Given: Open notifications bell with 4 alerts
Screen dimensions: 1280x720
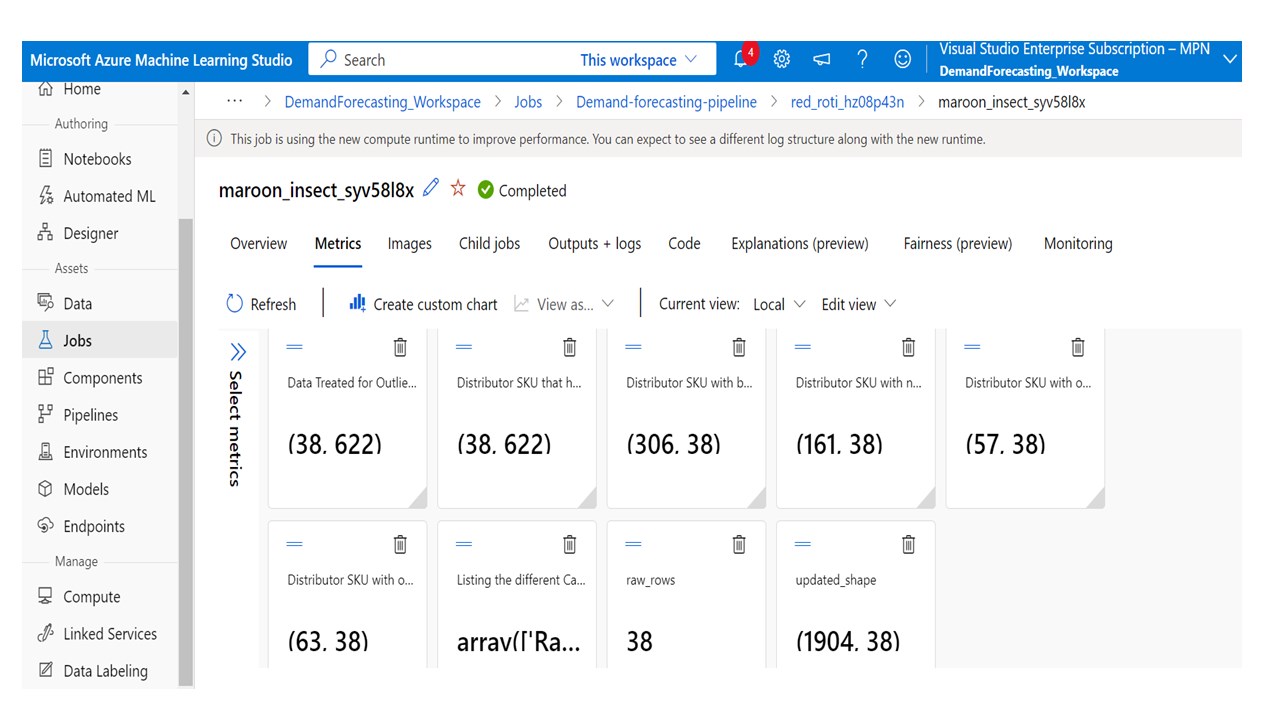Looking at the screenshot, I should (743, 58).
